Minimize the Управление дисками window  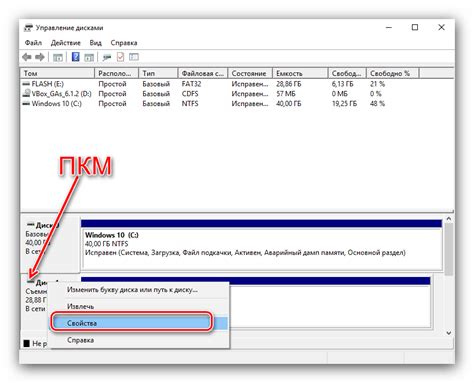tap(389, 27)
